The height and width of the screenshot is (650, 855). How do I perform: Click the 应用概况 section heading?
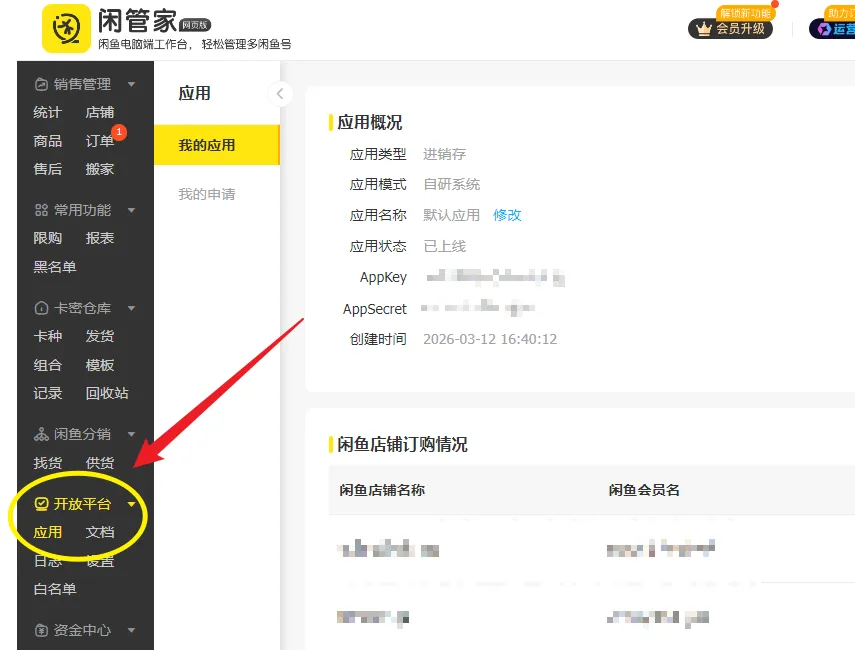coord(370,122)
